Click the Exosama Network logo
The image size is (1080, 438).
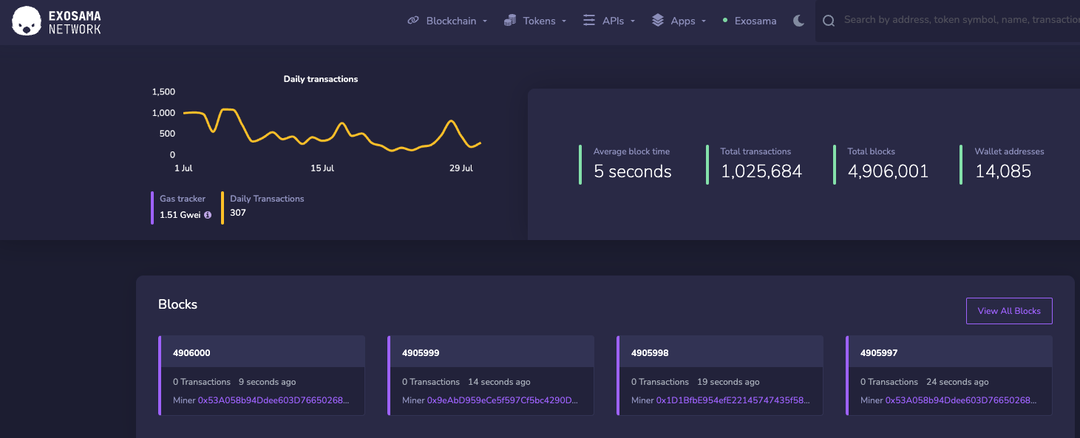coord(56,21)
